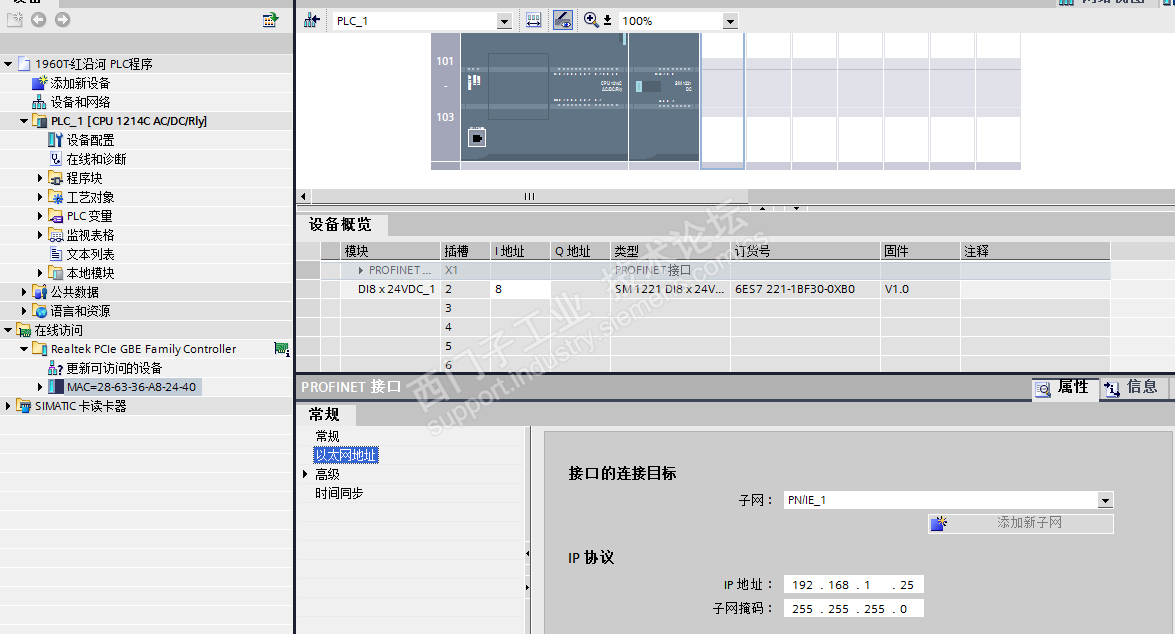
Task: Select the CPU 1214C module in device view
Action: point(544,97)
